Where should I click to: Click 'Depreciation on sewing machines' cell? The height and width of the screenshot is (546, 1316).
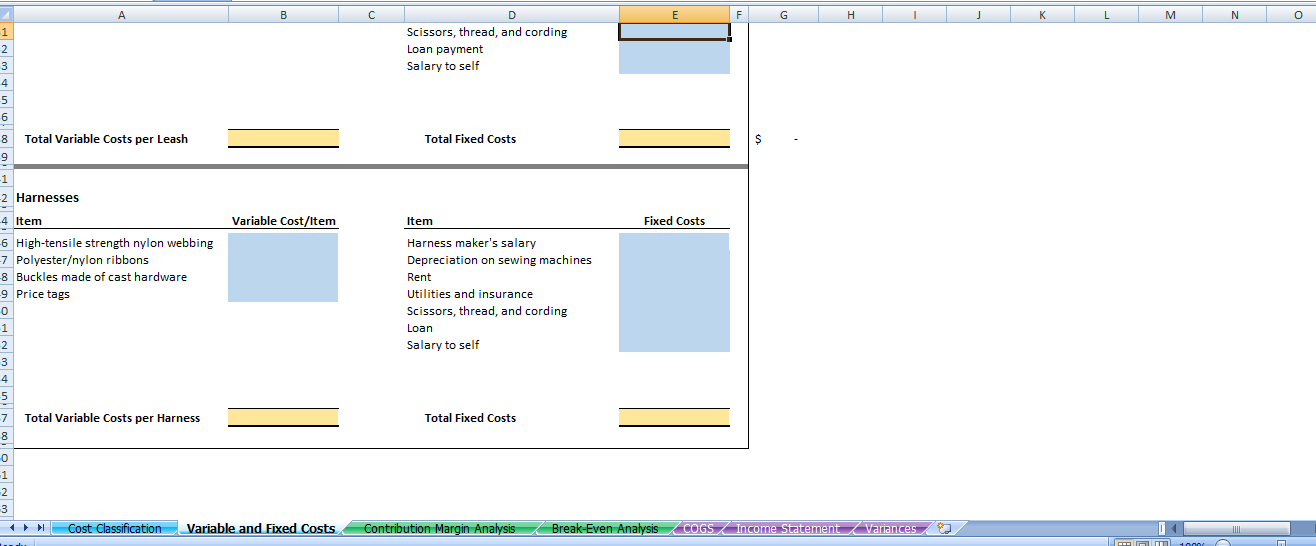click(x=499, y=260)
